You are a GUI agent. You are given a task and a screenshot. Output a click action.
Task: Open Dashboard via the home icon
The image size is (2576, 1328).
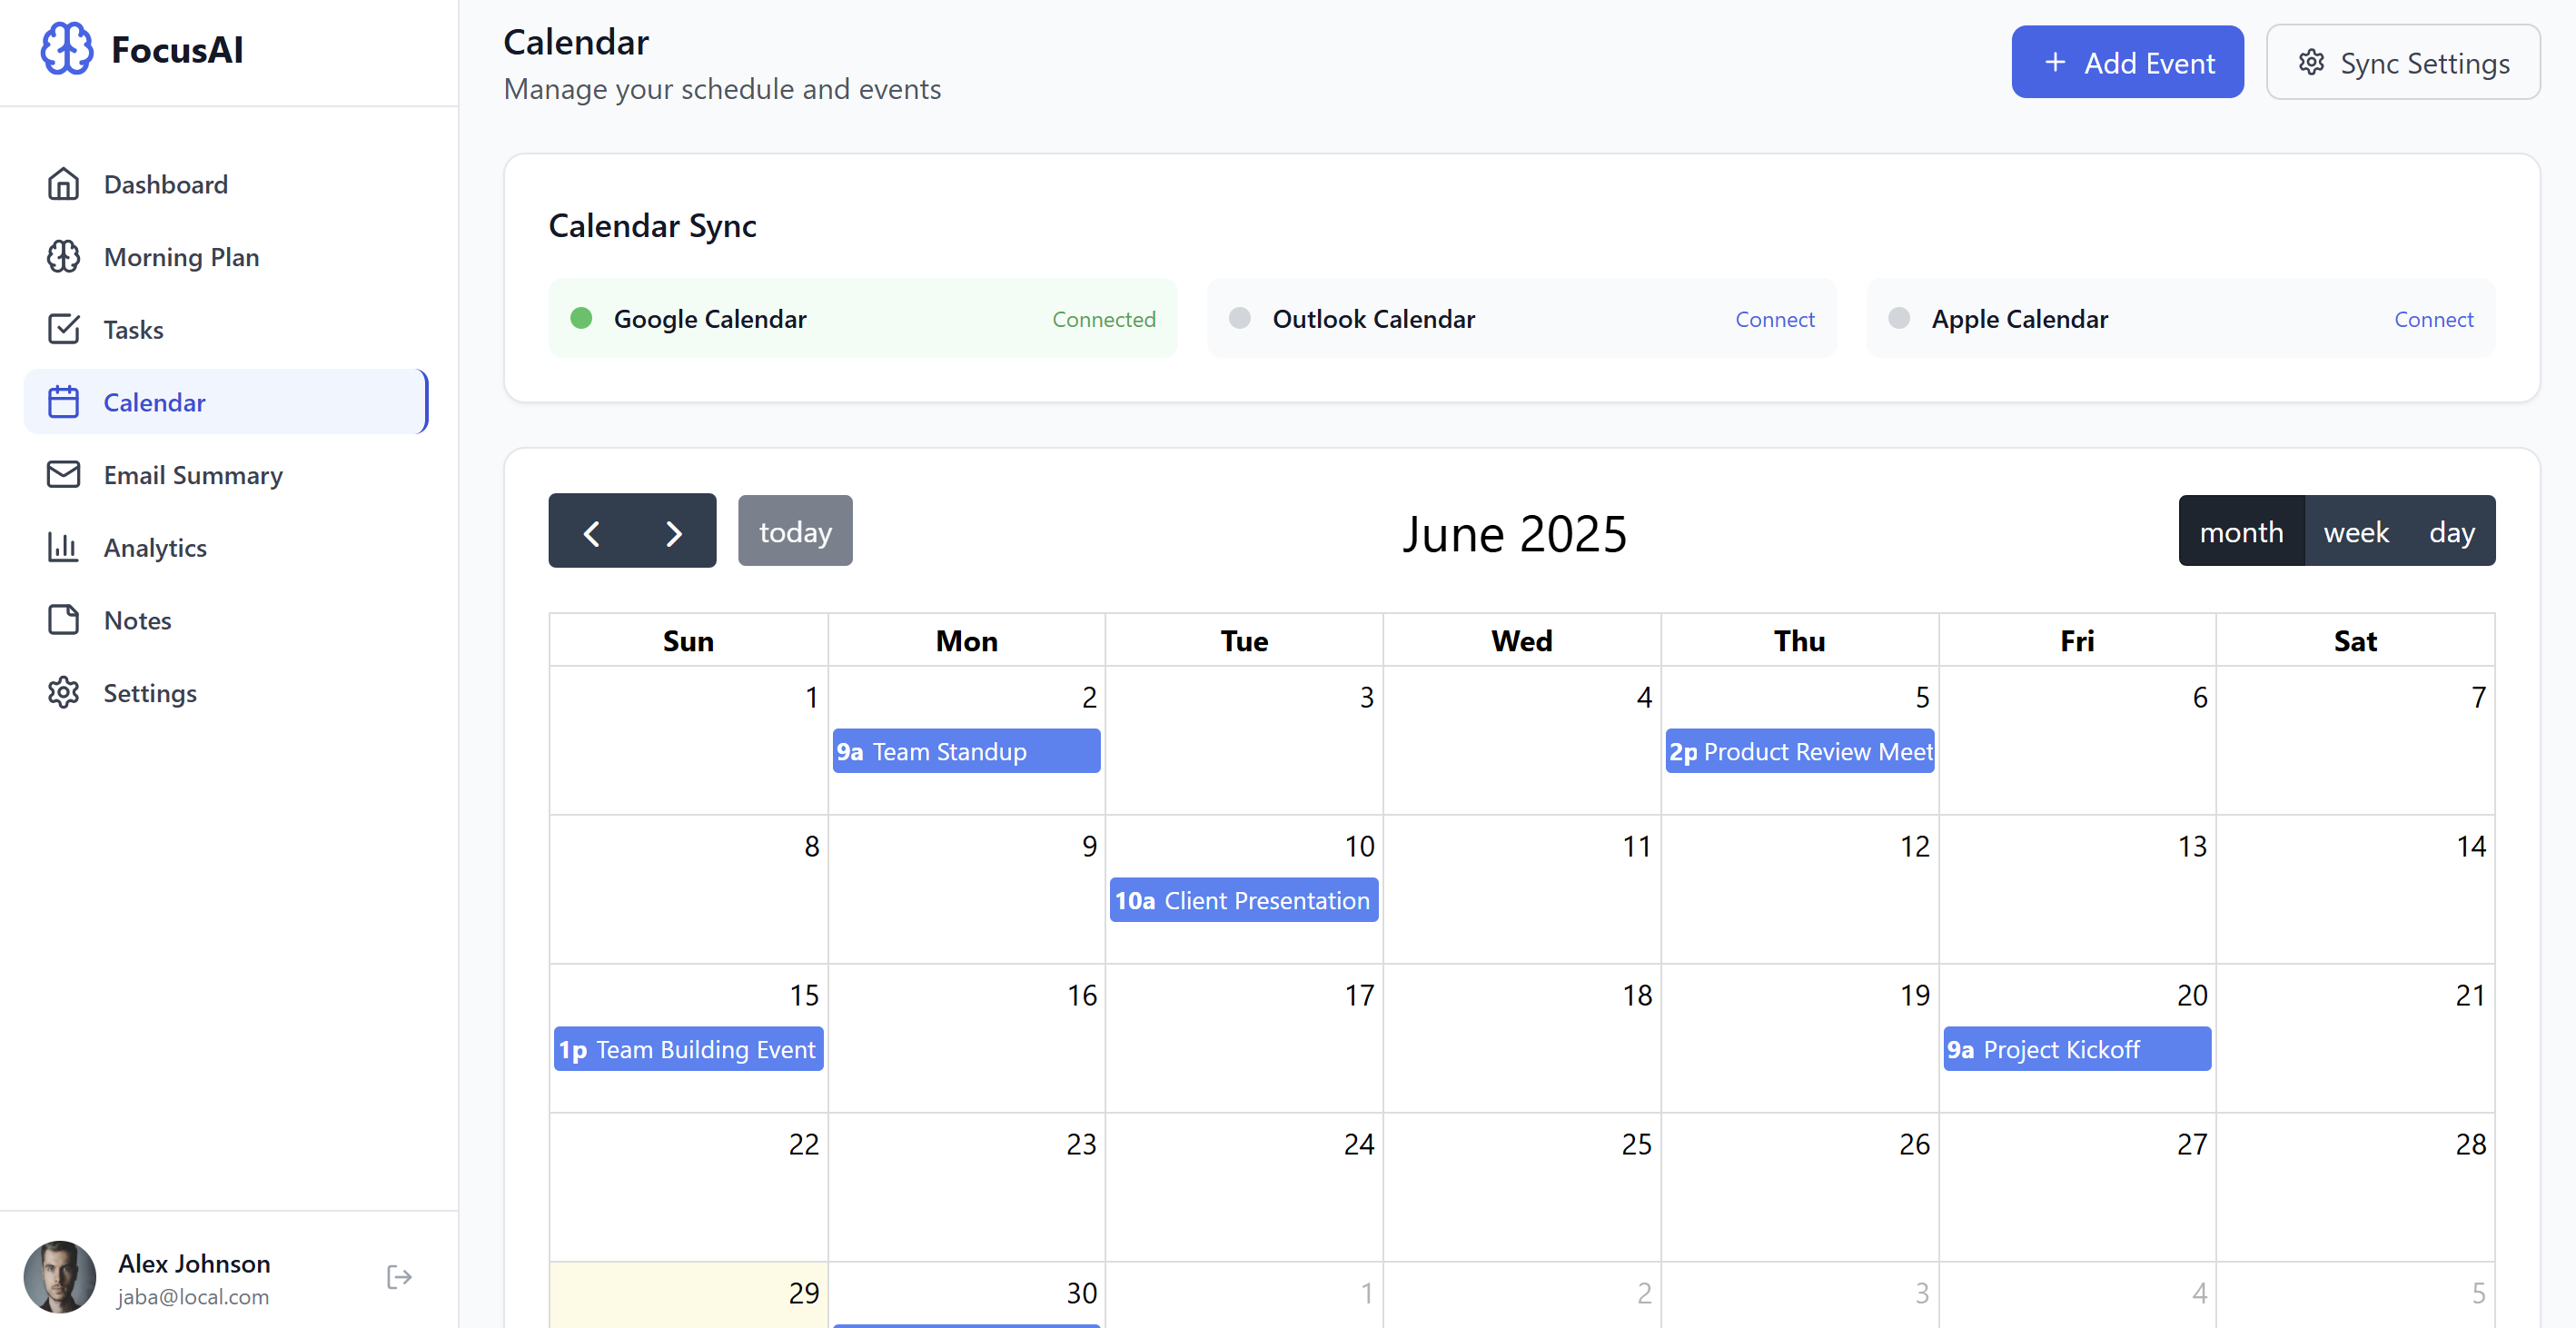[x=64, y=184]
